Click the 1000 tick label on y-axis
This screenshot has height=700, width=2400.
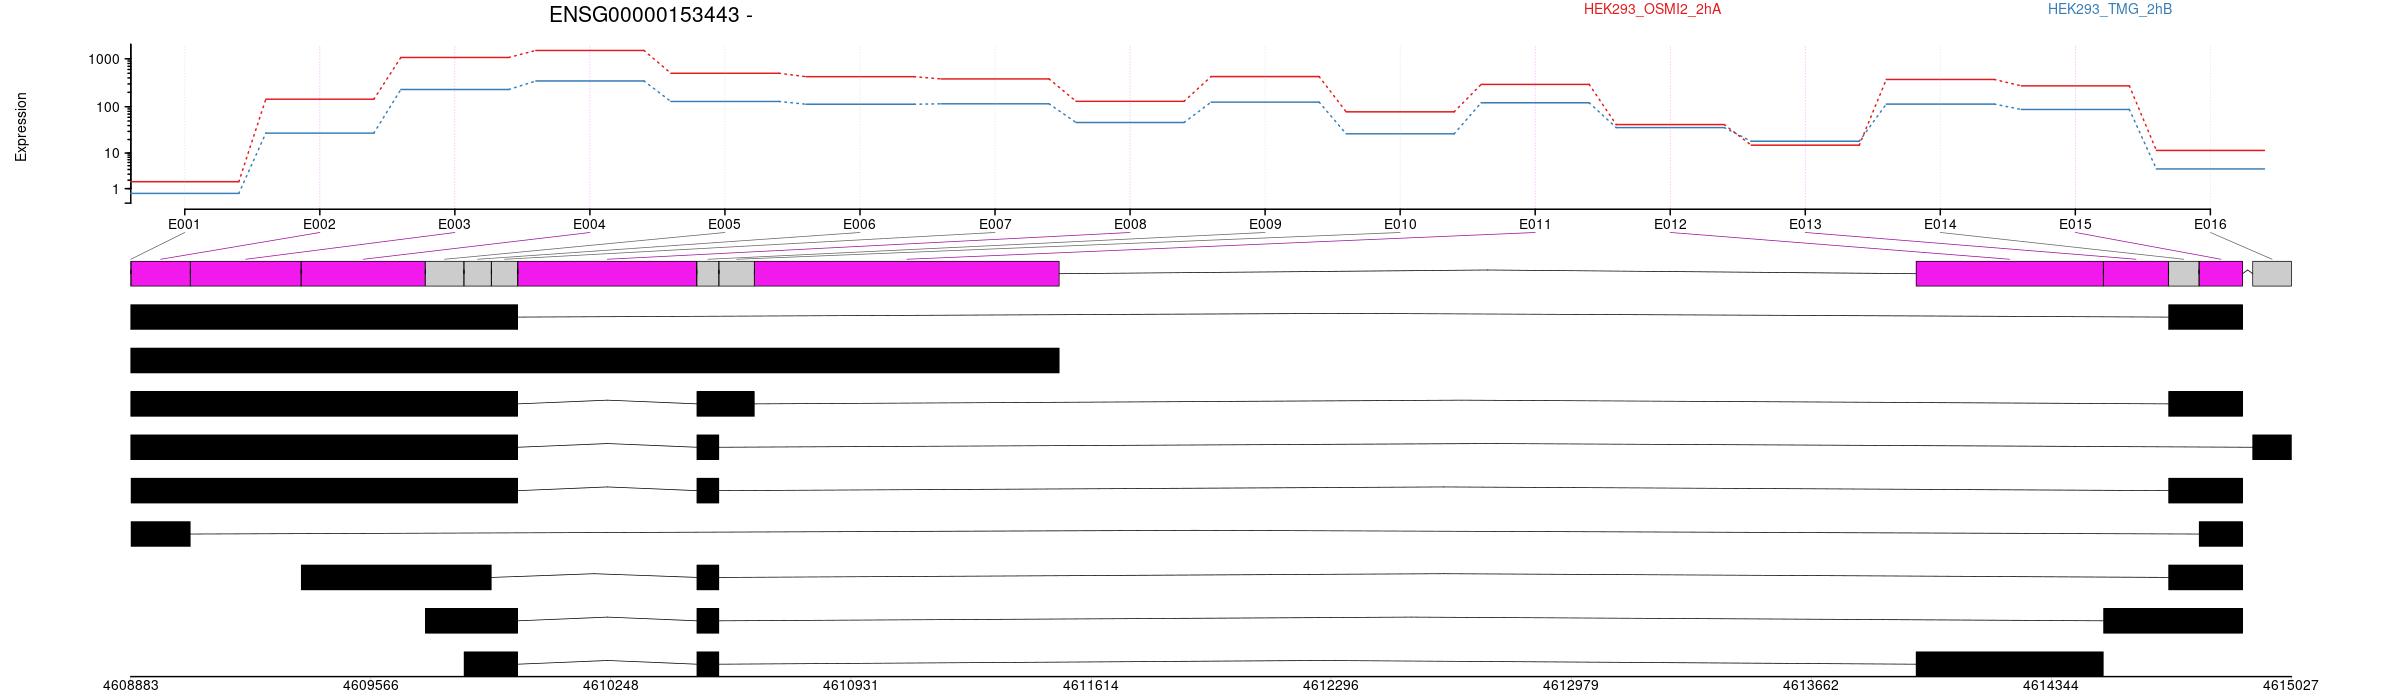coord(104,60)
